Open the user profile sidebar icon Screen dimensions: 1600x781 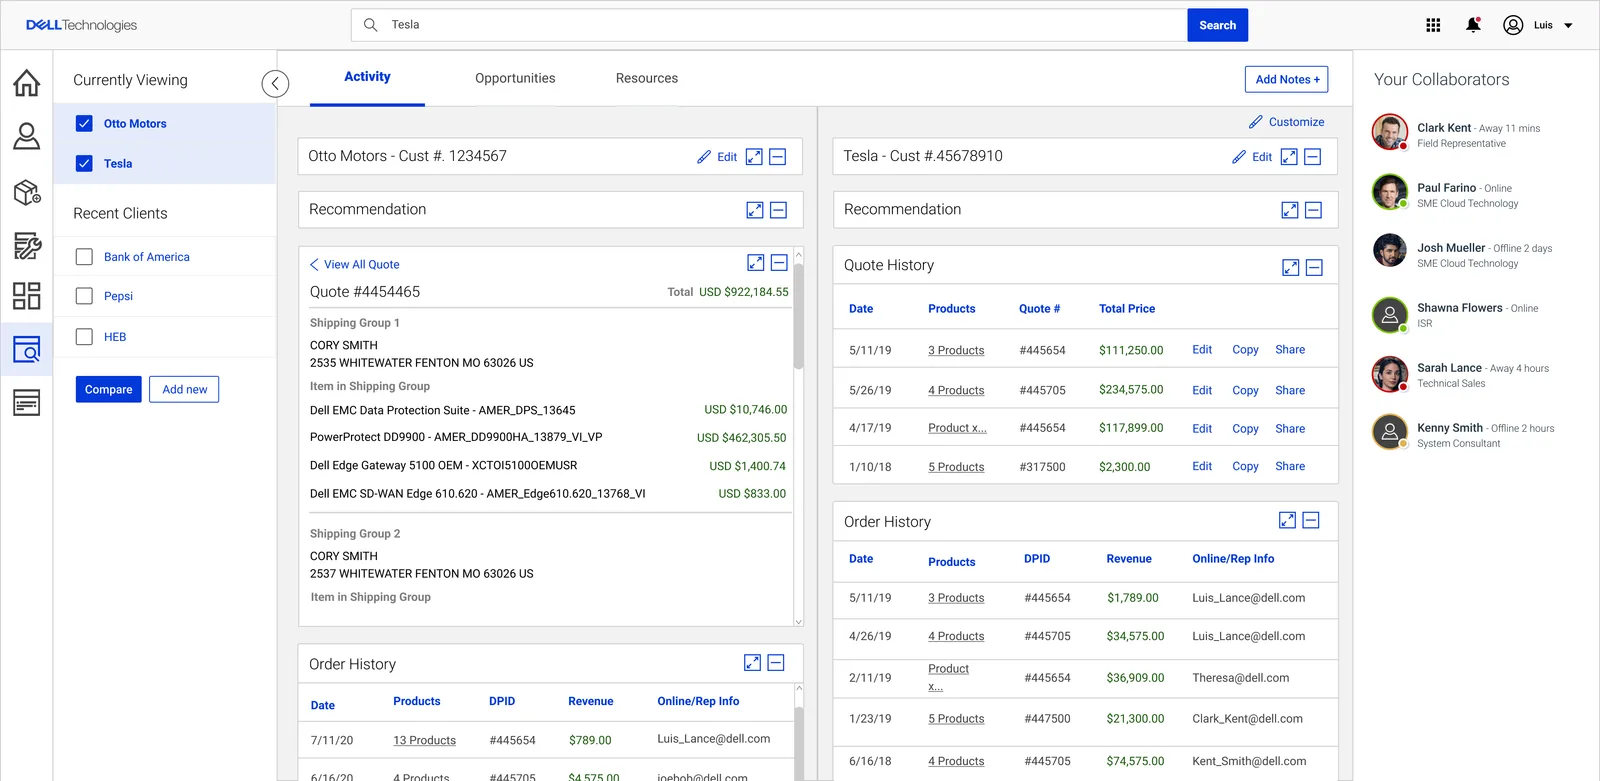click(27, 136)
